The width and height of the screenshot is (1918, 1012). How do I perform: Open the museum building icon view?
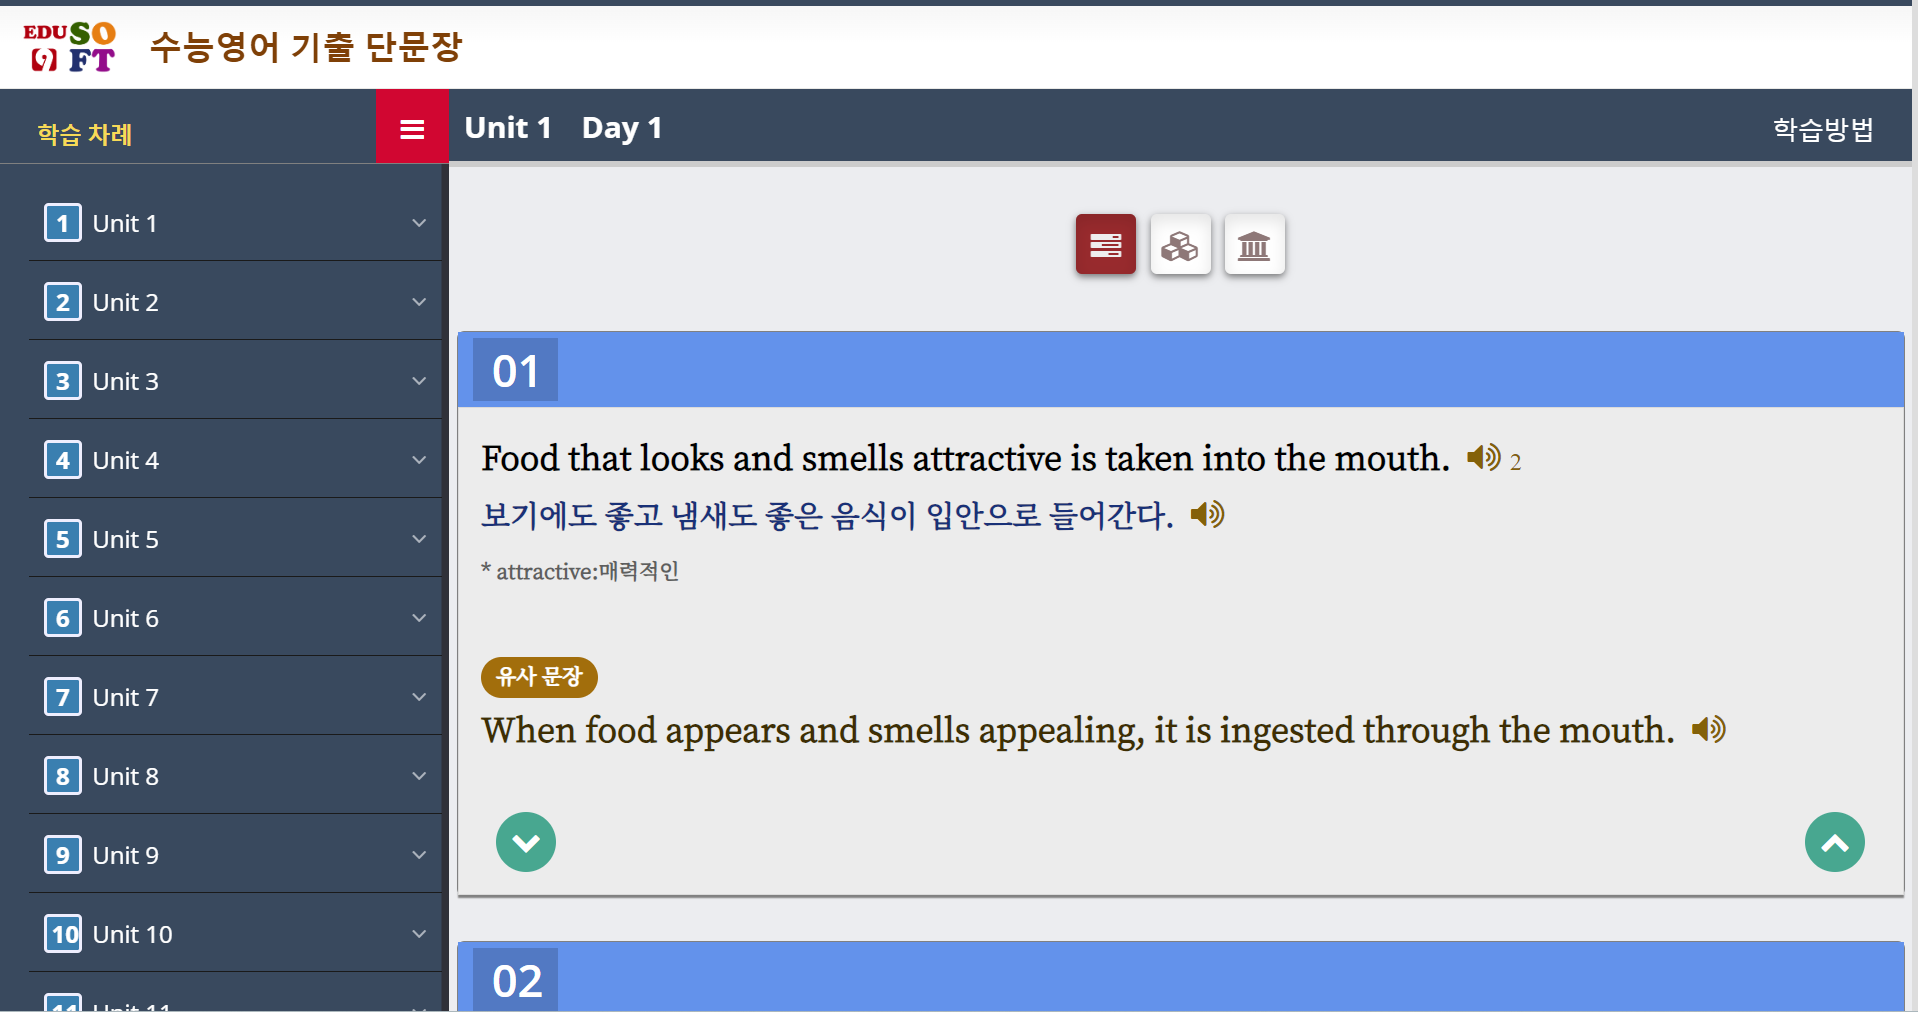(1254, 244)
